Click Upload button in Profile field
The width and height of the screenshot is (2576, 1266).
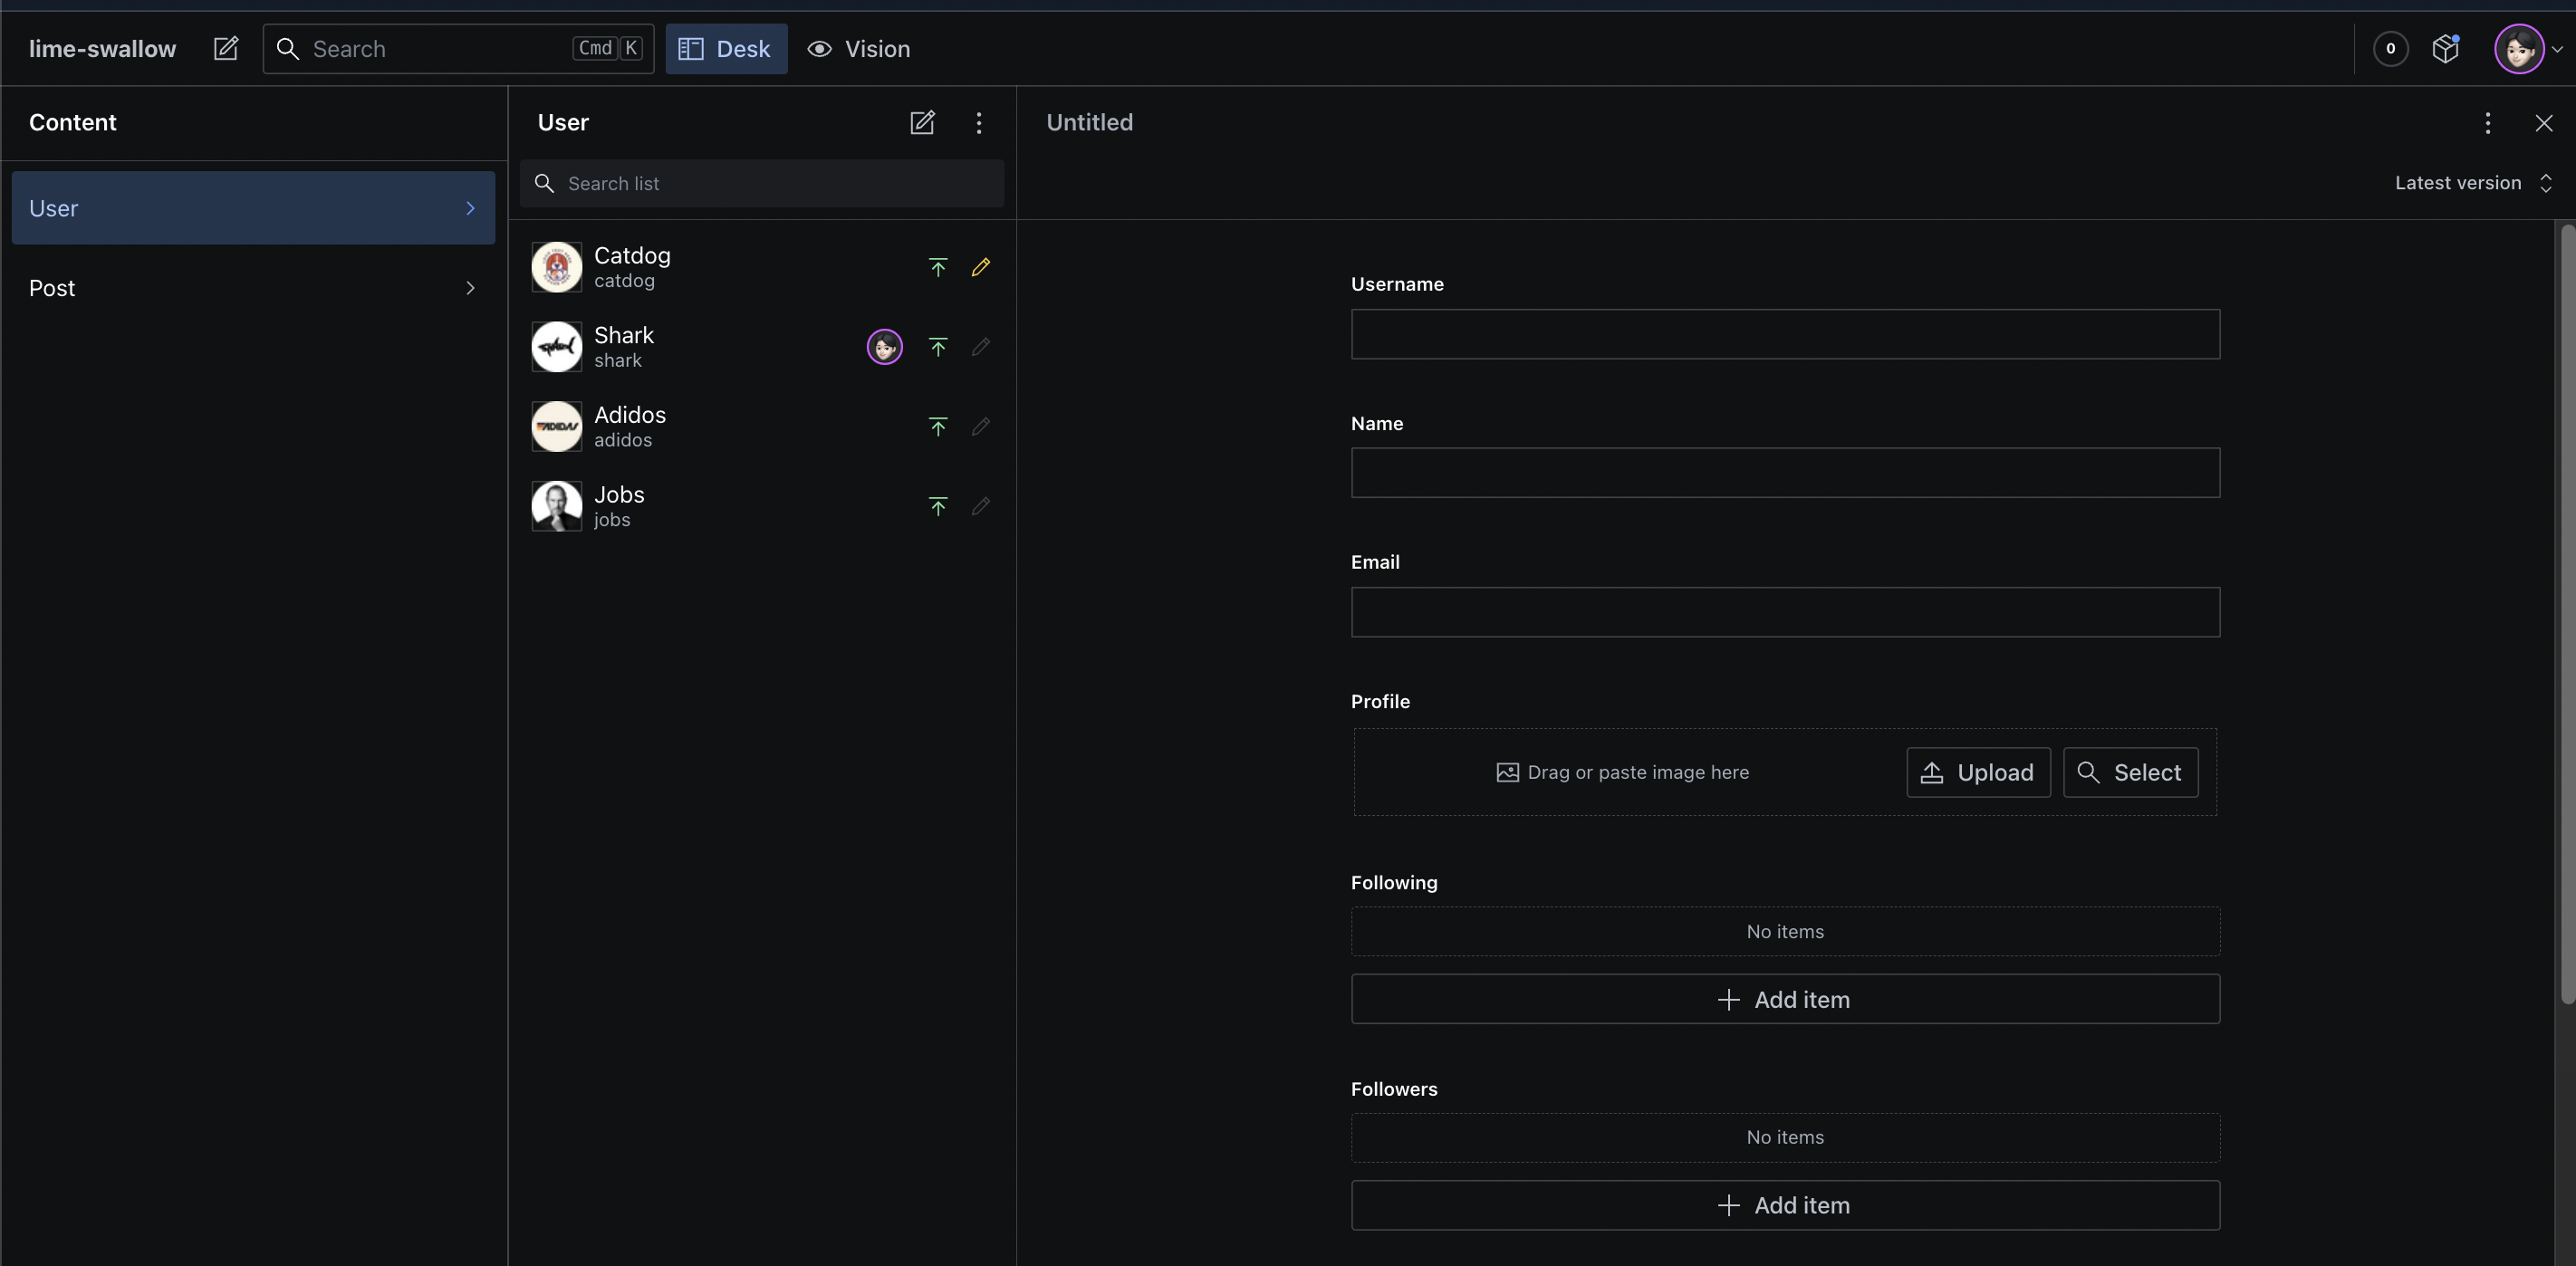tap(1977, 772)
